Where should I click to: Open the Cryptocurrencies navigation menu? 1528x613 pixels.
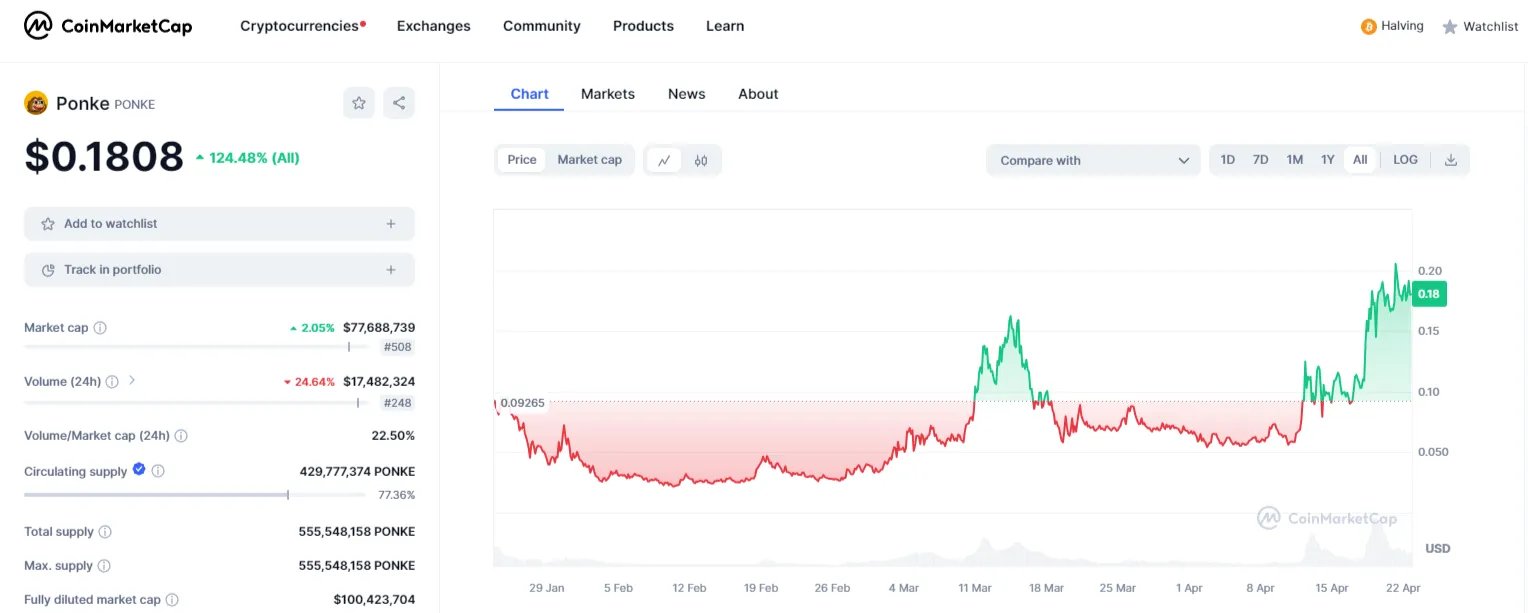(x=302, y=26)
